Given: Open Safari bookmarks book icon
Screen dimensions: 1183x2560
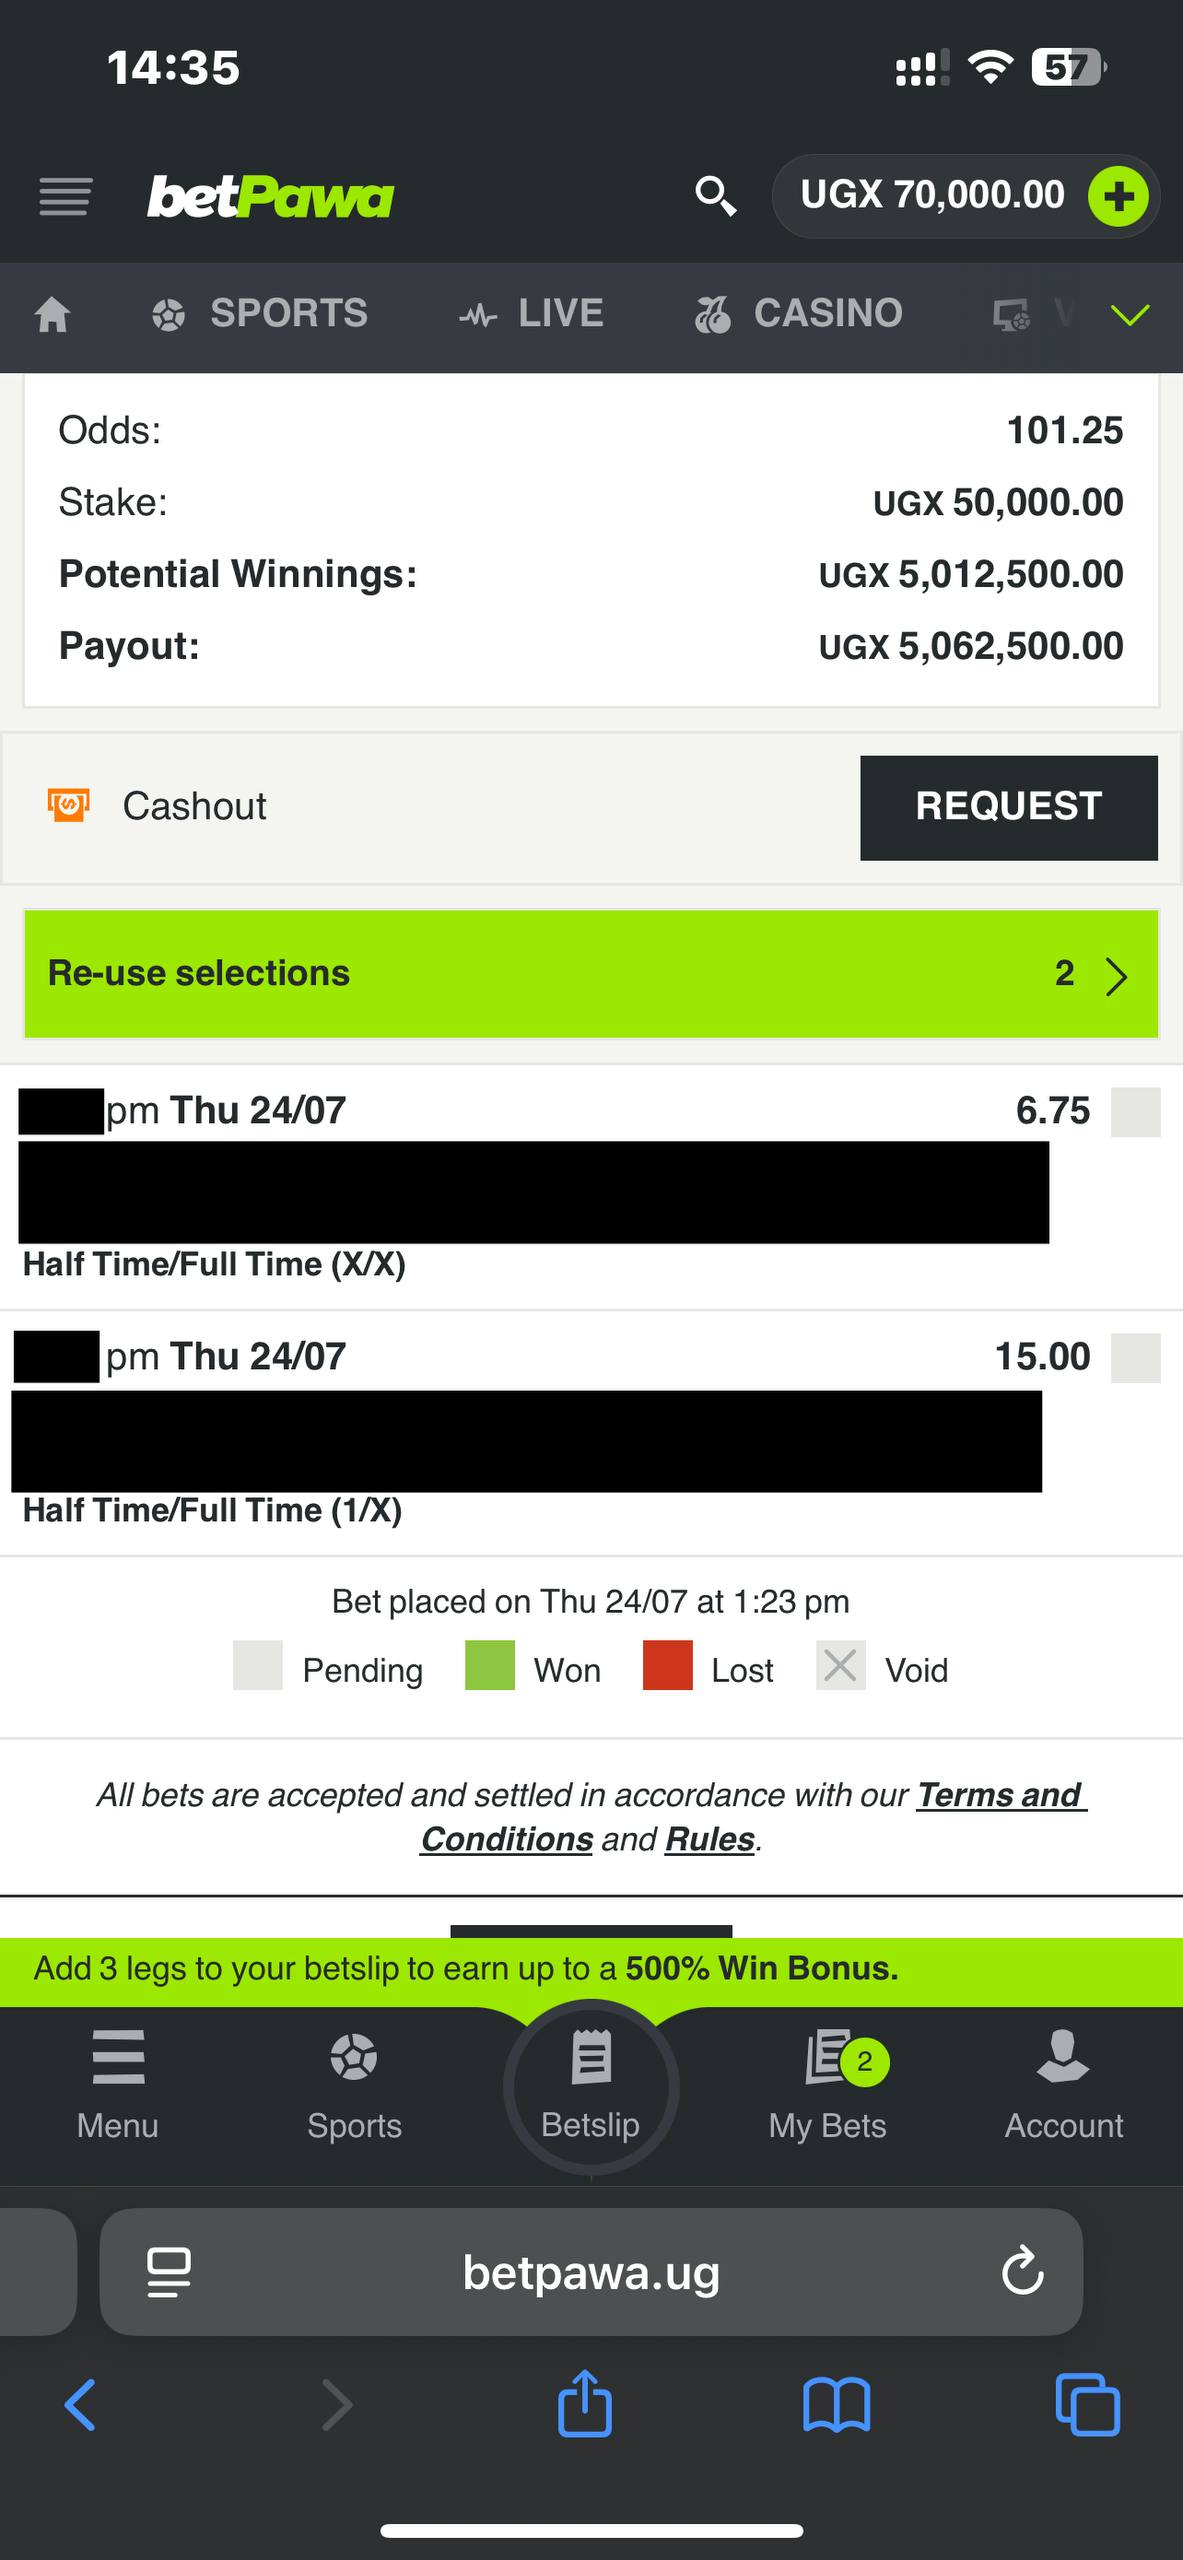Looking at the screenshot, I should point(837,2405).
